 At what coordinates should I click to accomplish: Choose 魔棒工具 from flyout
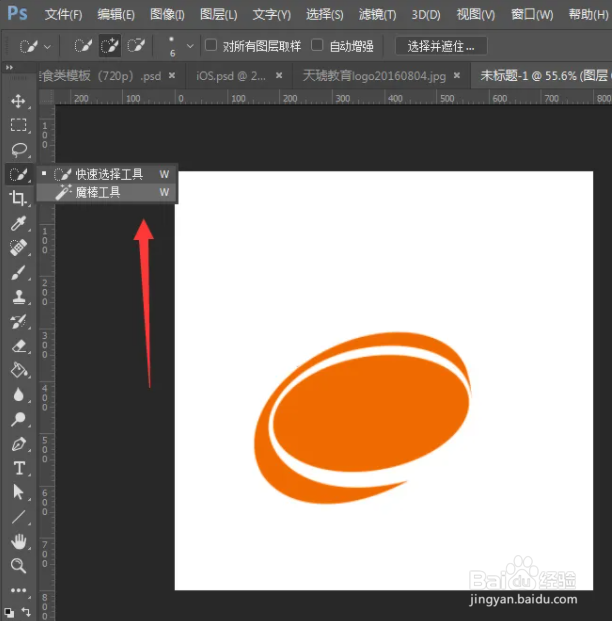(x=107, y=192)
